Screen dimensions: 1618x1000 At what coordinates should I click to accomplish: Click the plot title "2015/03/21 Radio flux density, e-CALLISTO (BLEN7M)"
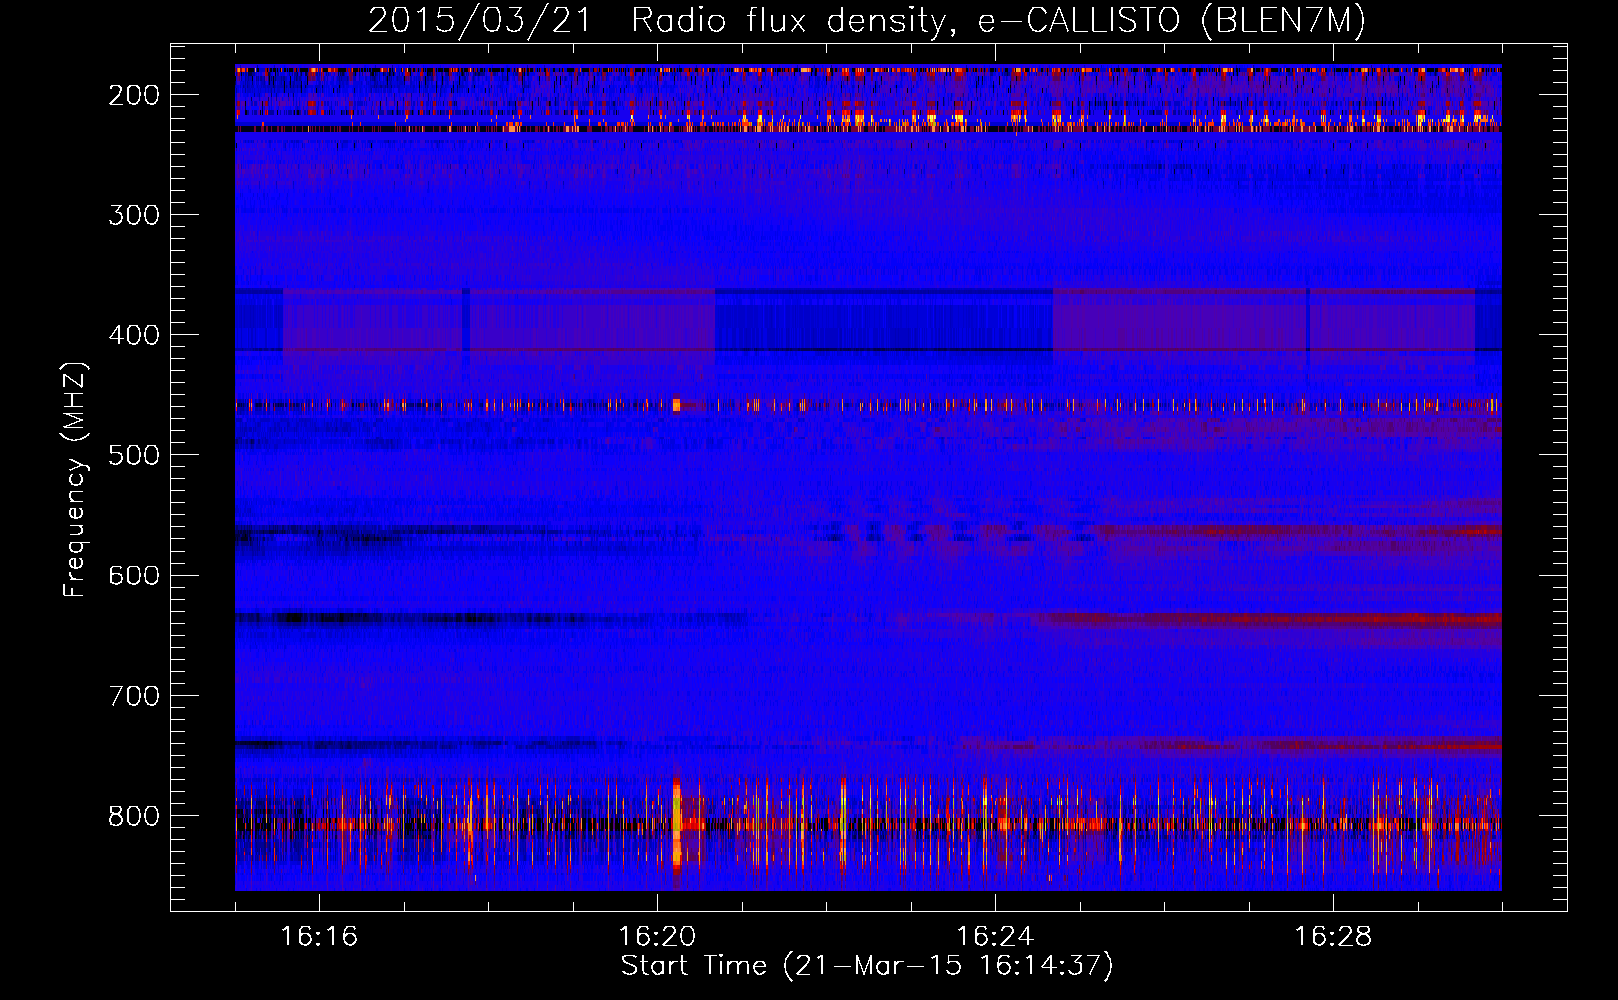867,20
